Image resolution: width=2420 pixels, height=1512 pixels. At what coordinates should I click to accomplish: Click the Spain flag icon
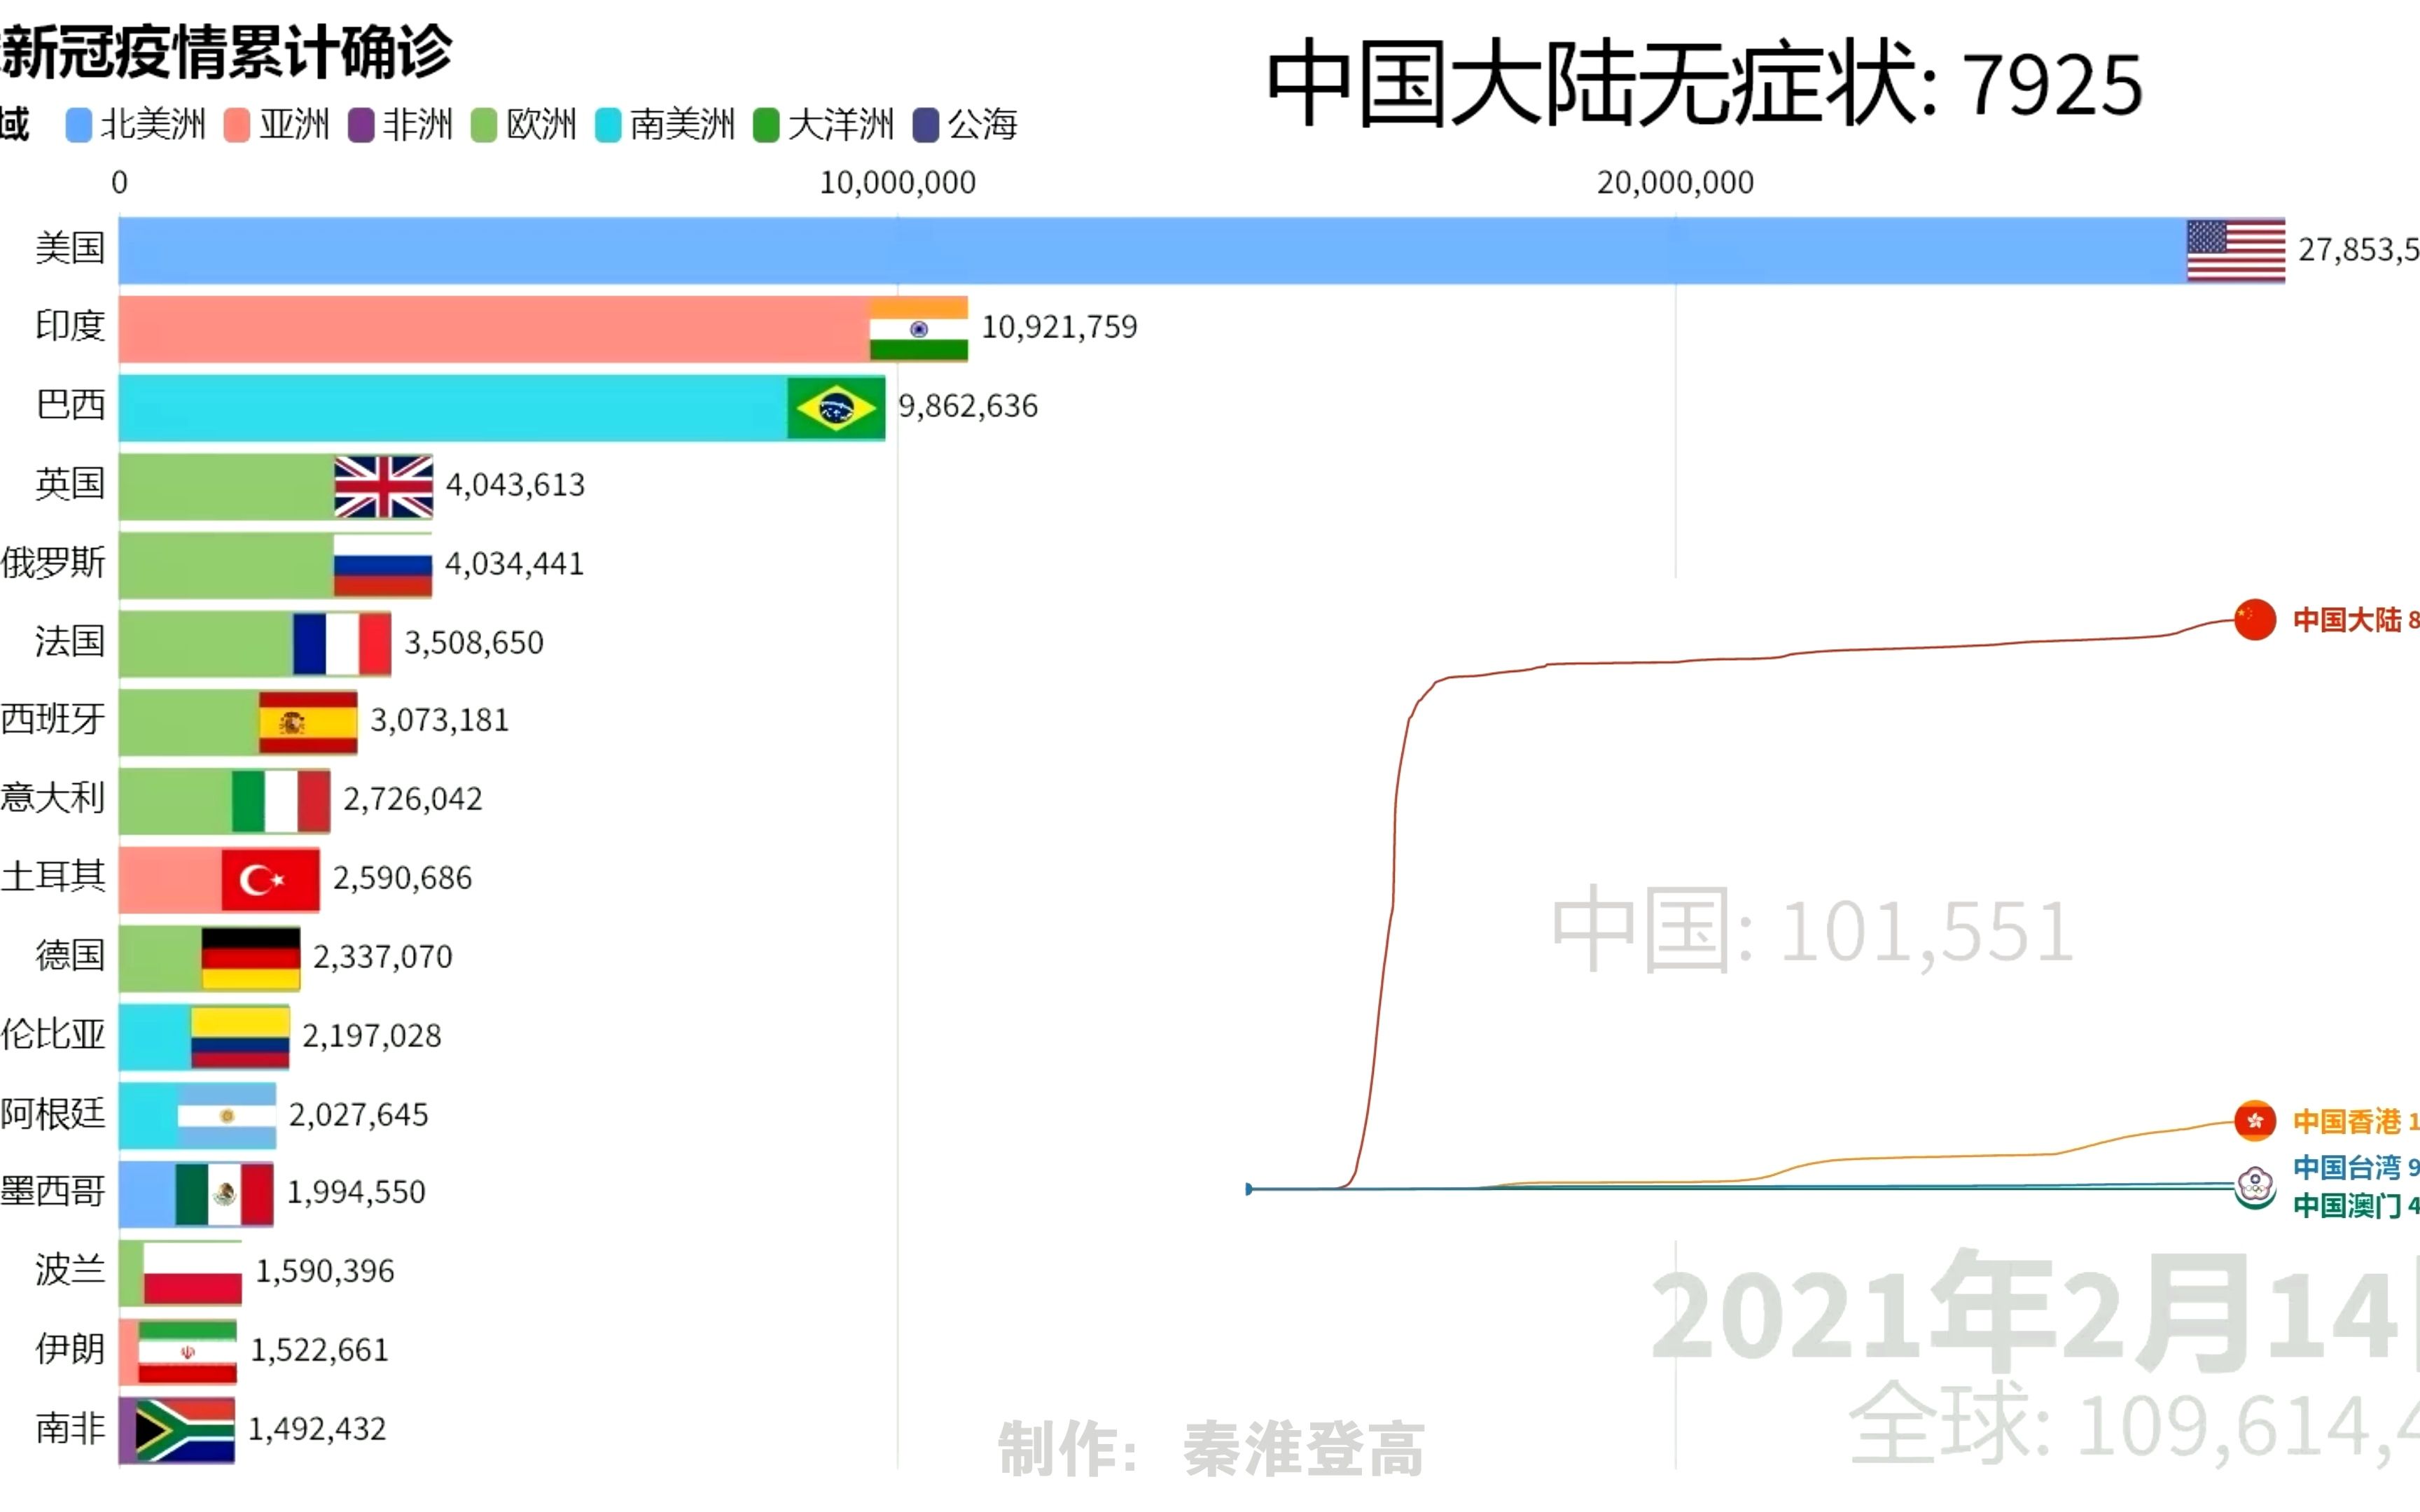click(308, 722)
